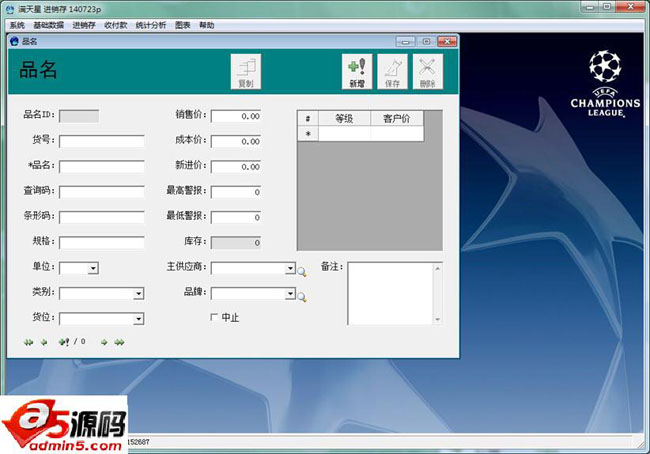Screen dimensions: 650x454
Task: Click the 客户价 column header
Action: click(x=397, y=119)
